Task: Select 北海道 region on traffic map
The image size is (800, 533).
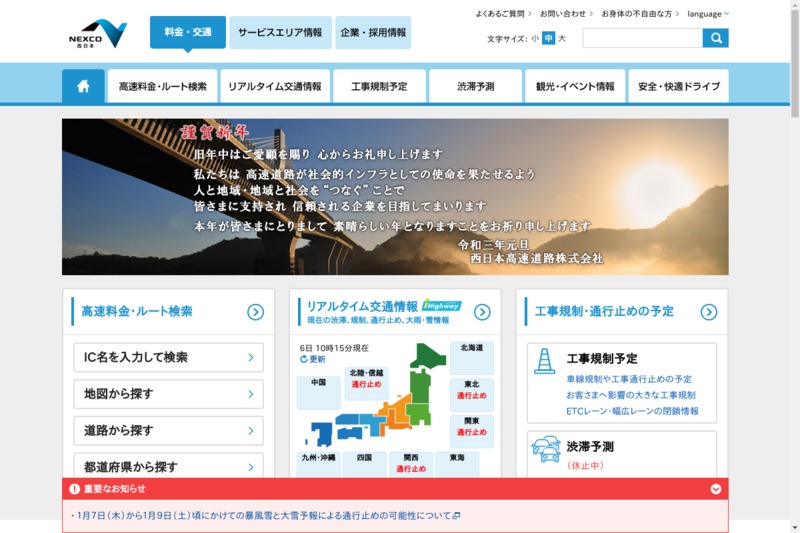Action: click(x=471, y=348)
